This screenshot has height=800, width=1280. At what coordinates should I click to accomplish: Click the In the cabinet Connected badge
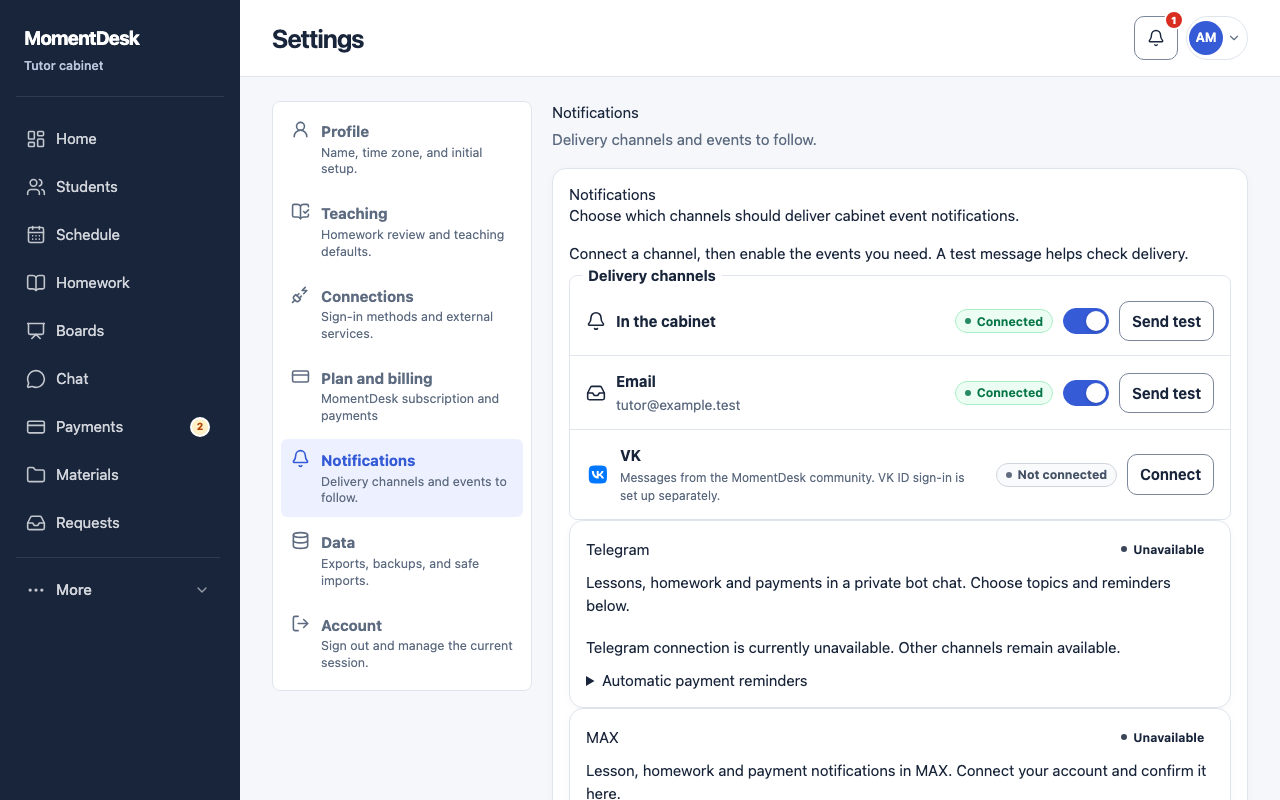[1004, 321]
